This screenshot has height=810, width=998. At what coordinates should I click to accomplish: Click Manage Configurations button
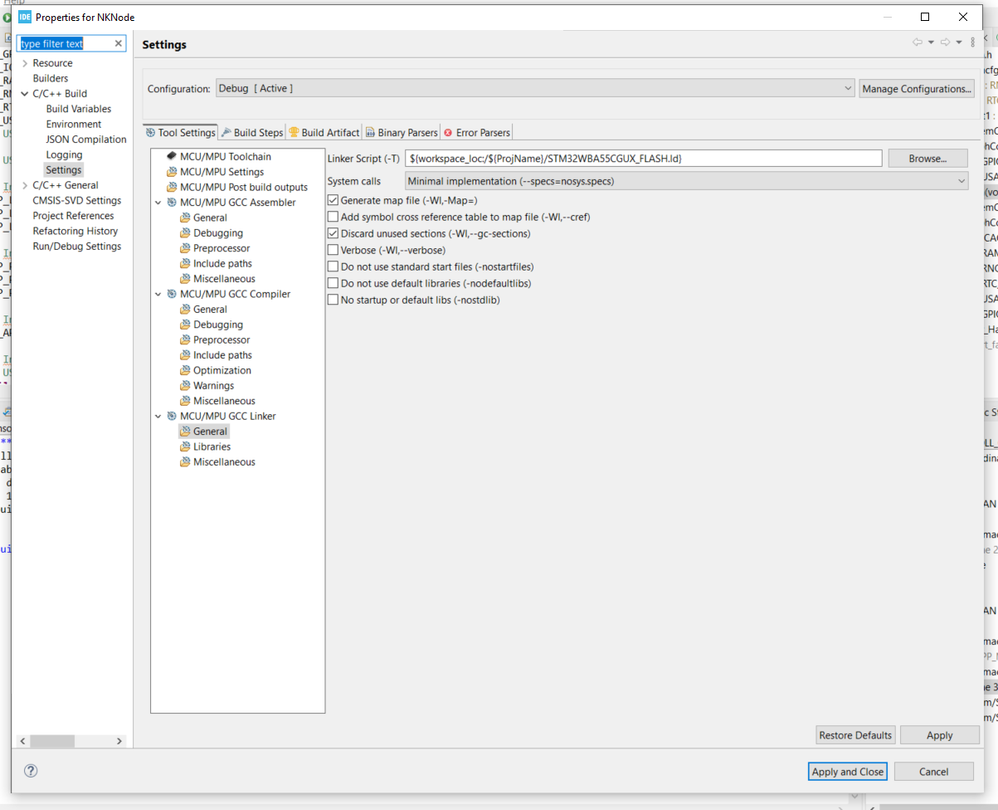(917, 88)
